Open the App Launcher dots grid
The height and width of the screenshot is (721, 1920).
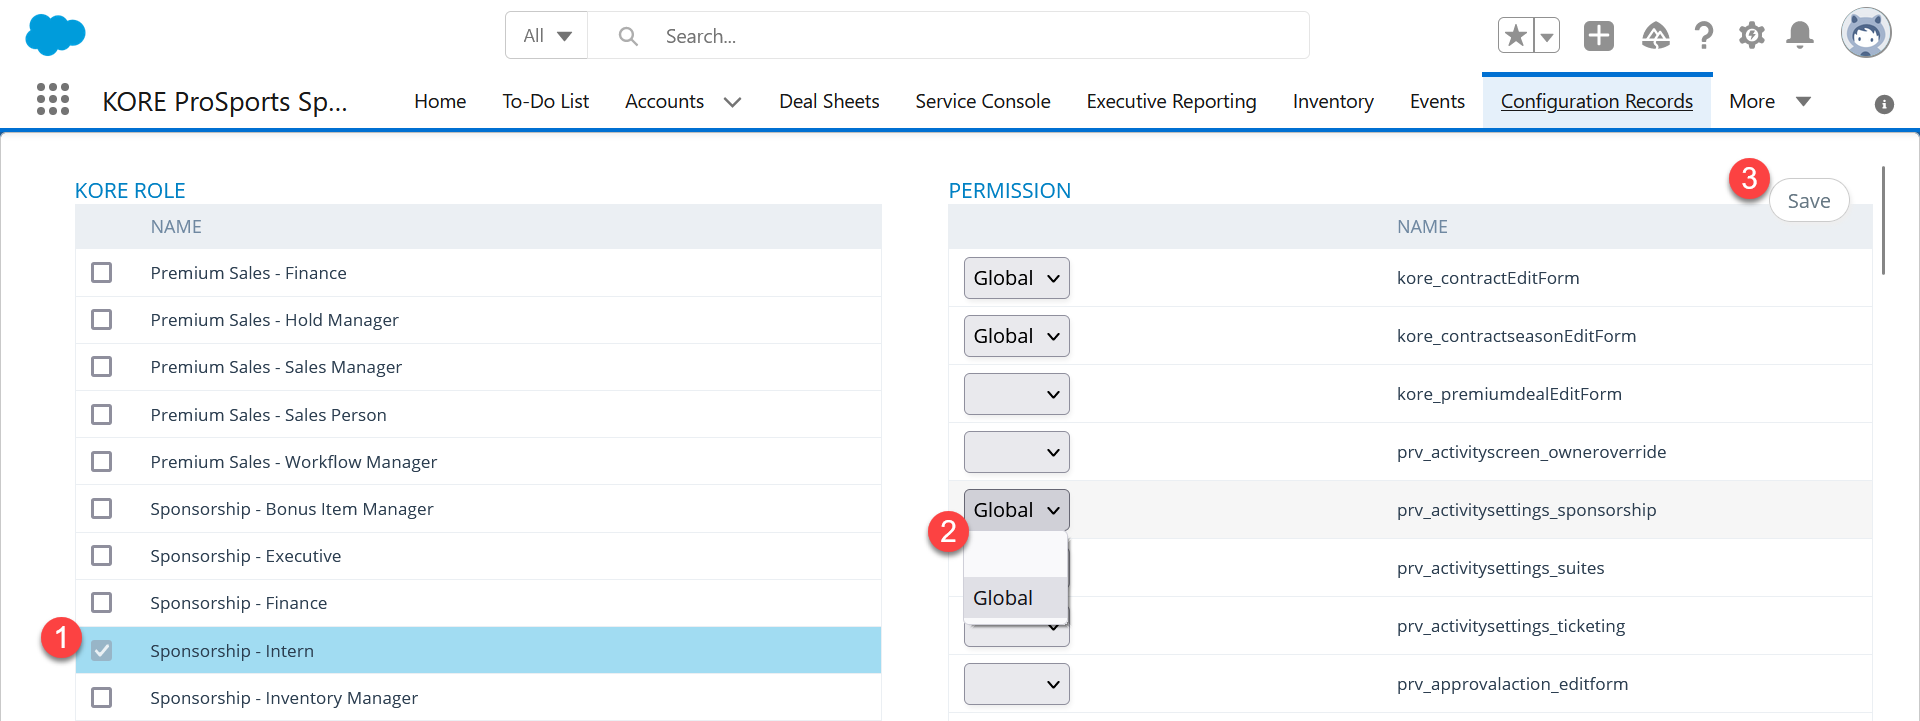click(x=53, y=99)
